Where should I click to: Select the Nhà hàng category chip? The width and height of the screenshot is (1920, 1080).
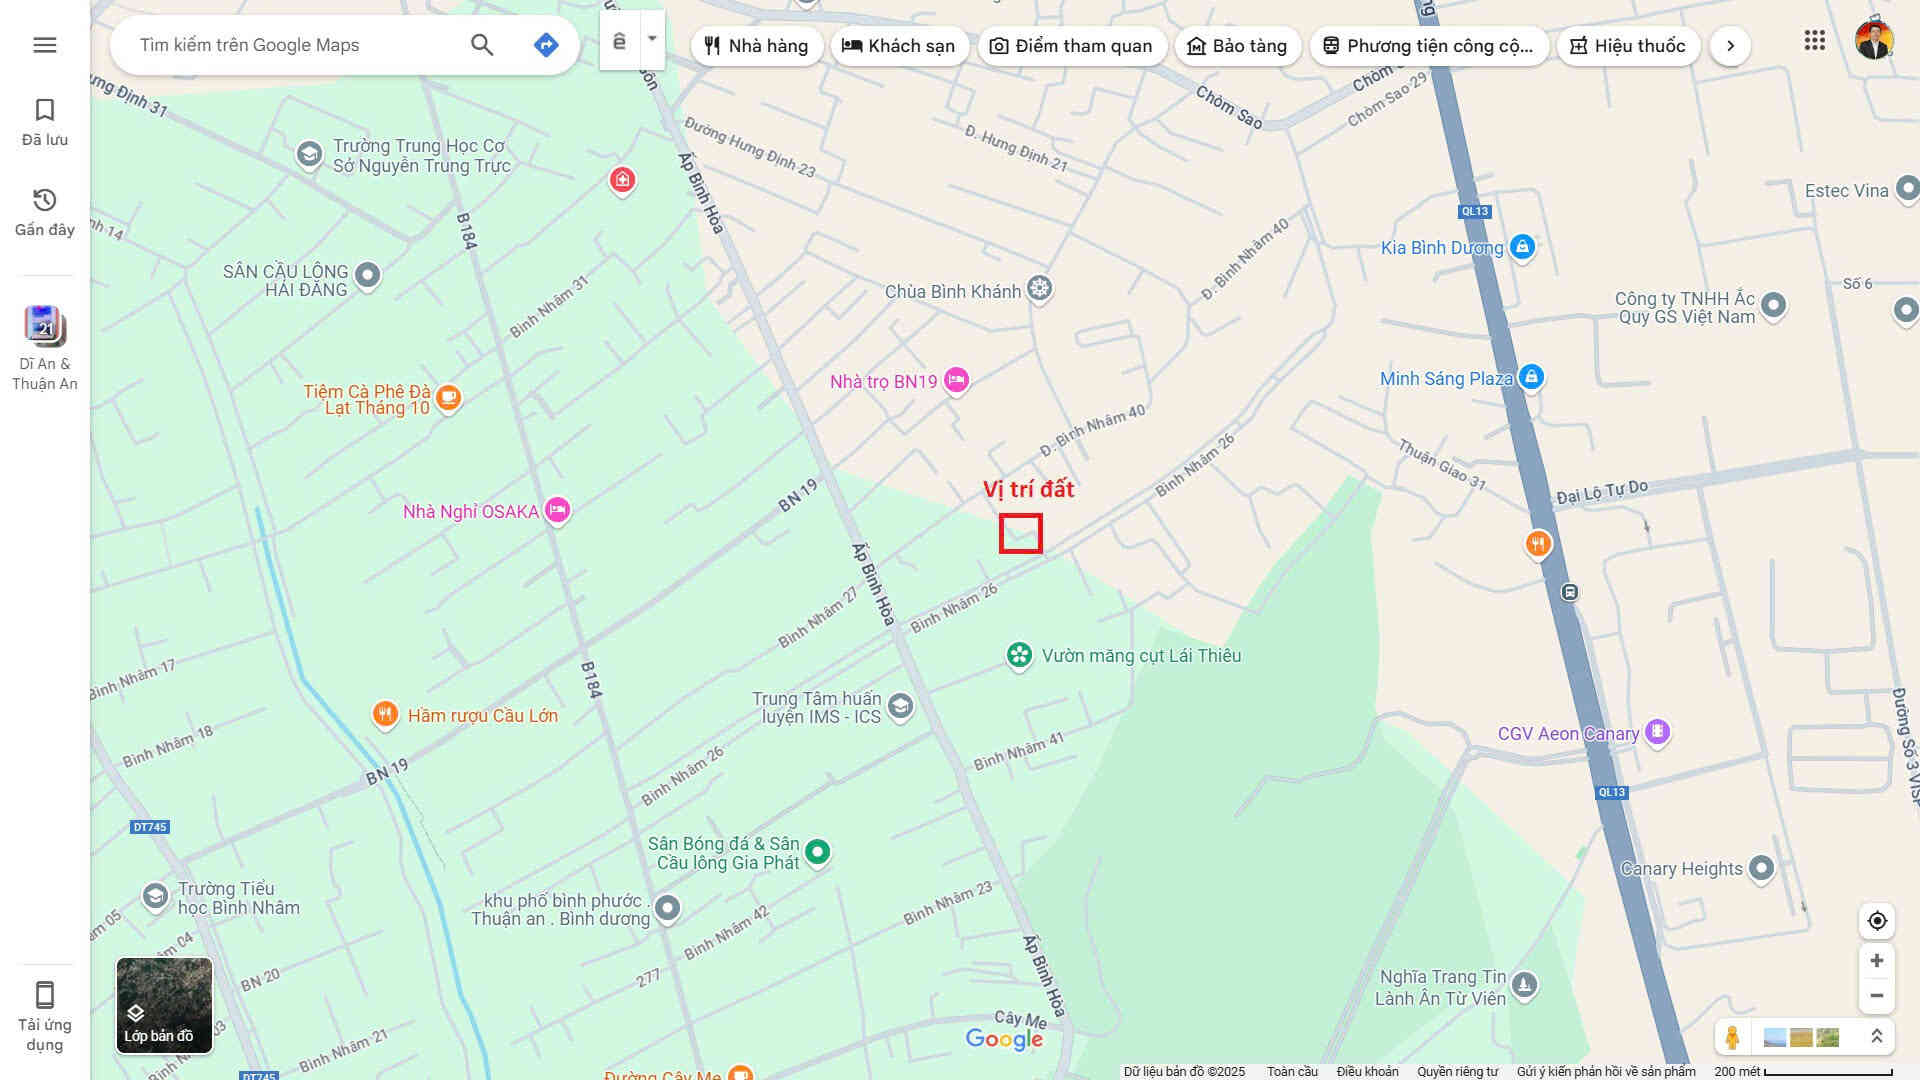tap(756, 46)
